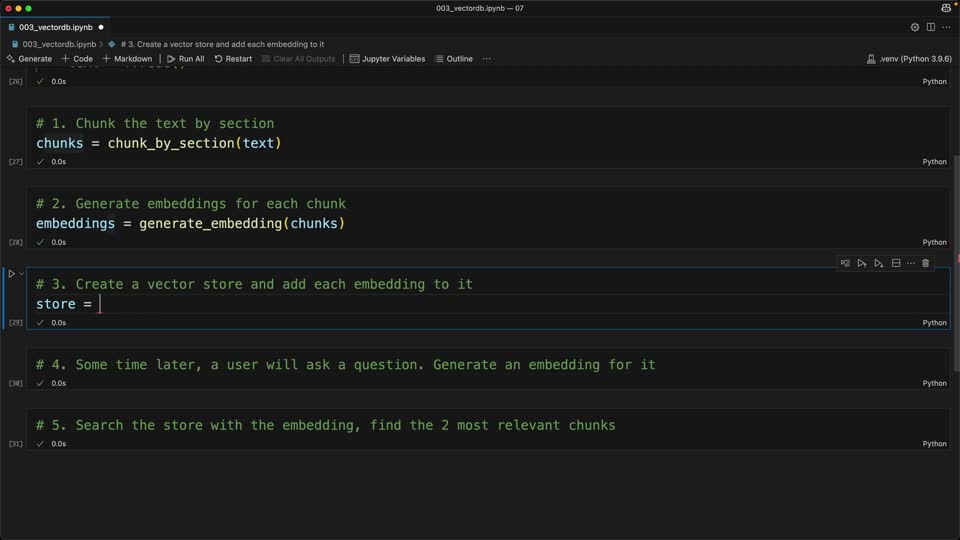Click comment '# 4. Some time later, a user will ask'
960x540 pixels.
point(345,365)
